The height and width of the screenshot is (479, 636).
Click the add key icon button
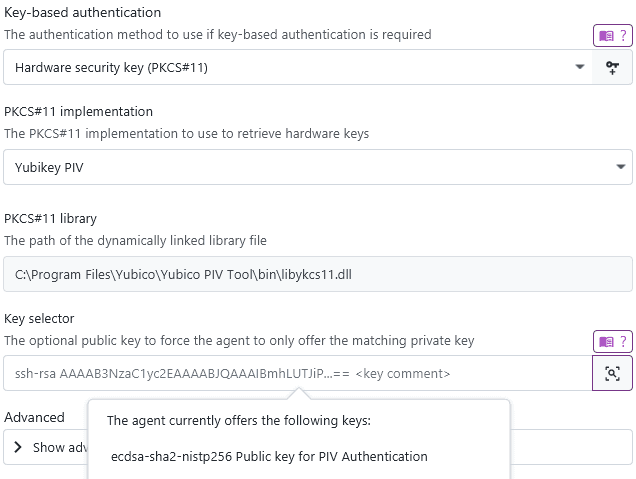[612, 67]
